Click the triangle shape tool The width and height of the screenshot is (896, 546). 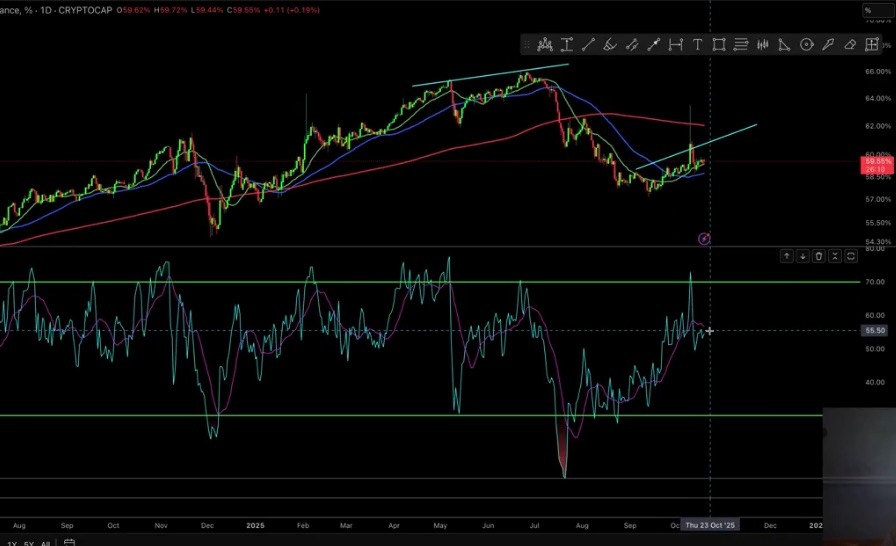coord(784,44)
